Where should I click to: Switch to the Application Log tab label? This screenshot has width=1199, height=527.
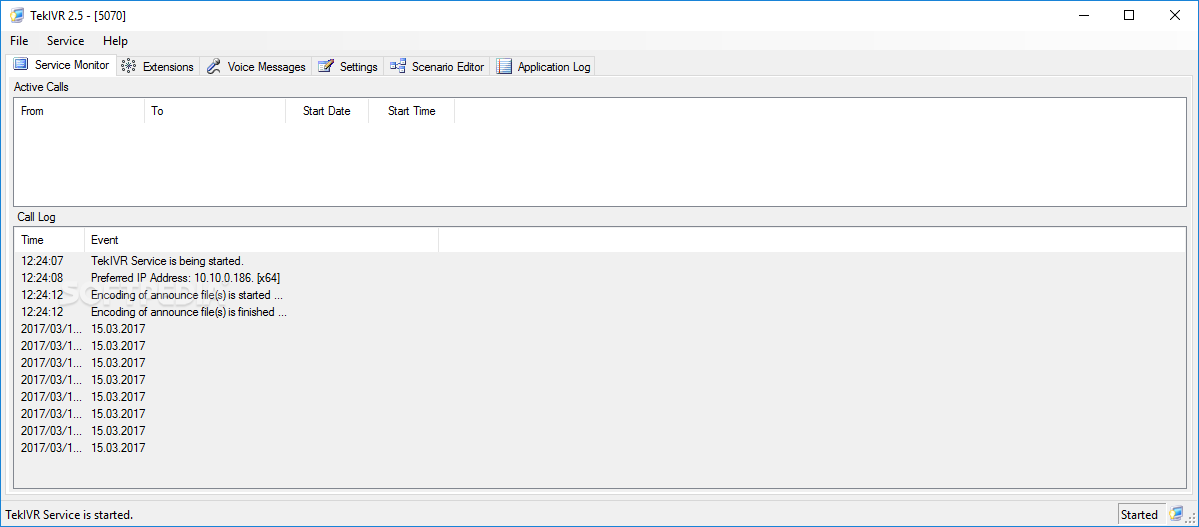[554, 67]
